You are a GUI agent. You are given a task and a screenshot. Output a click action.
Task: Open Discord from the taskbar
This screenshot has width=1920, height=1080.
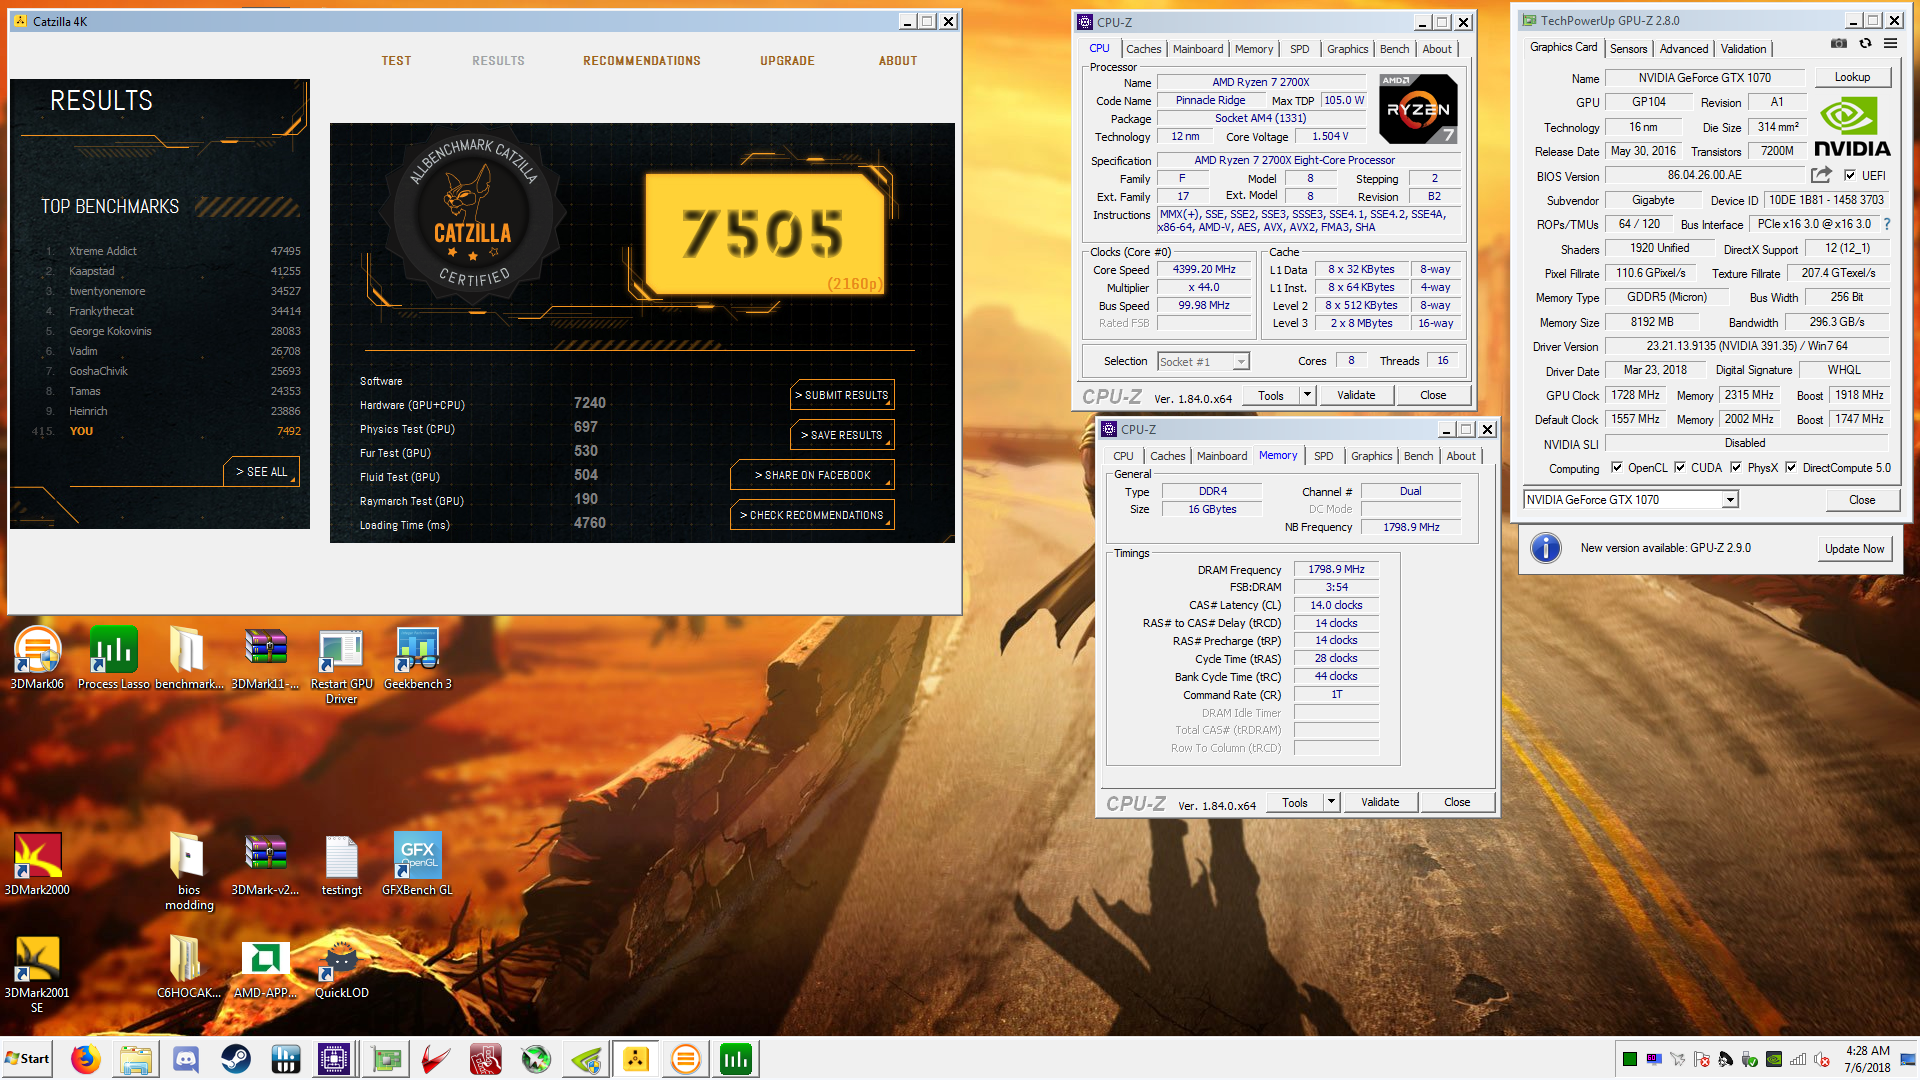tap(186, 1059)
